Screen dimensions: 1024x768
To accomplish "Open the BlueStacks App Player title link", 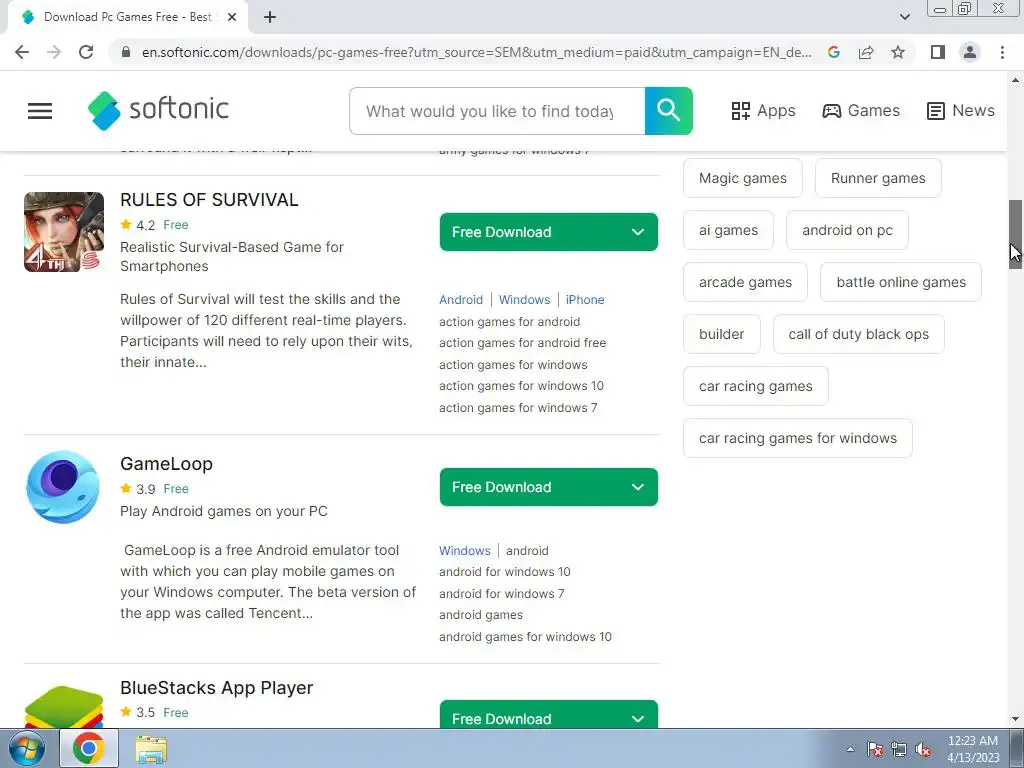I will tap(217, 688).
